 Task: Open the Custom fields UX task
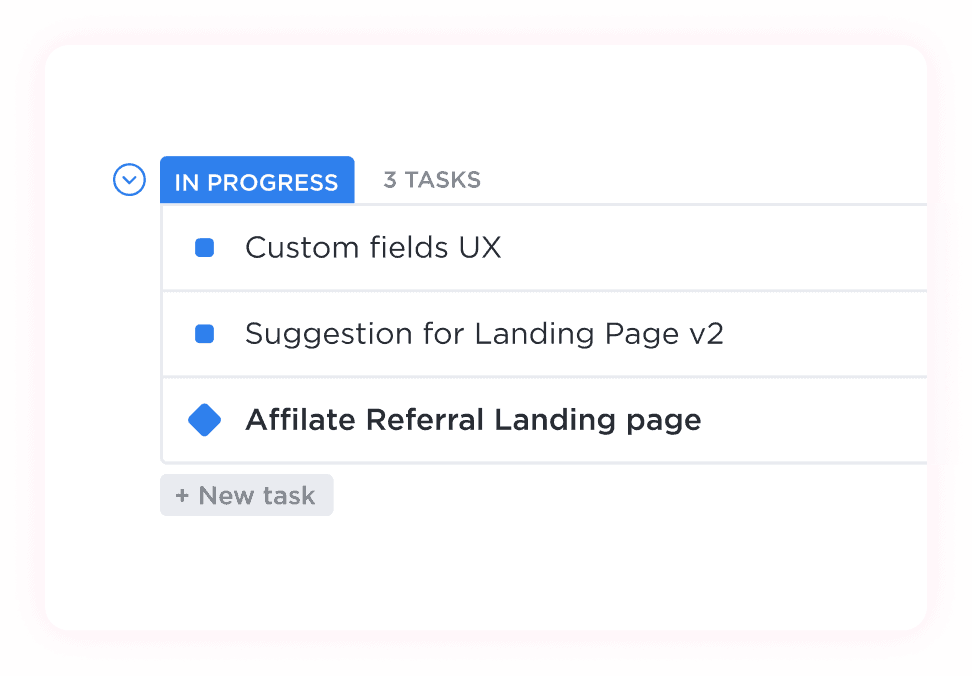[373, 248]
